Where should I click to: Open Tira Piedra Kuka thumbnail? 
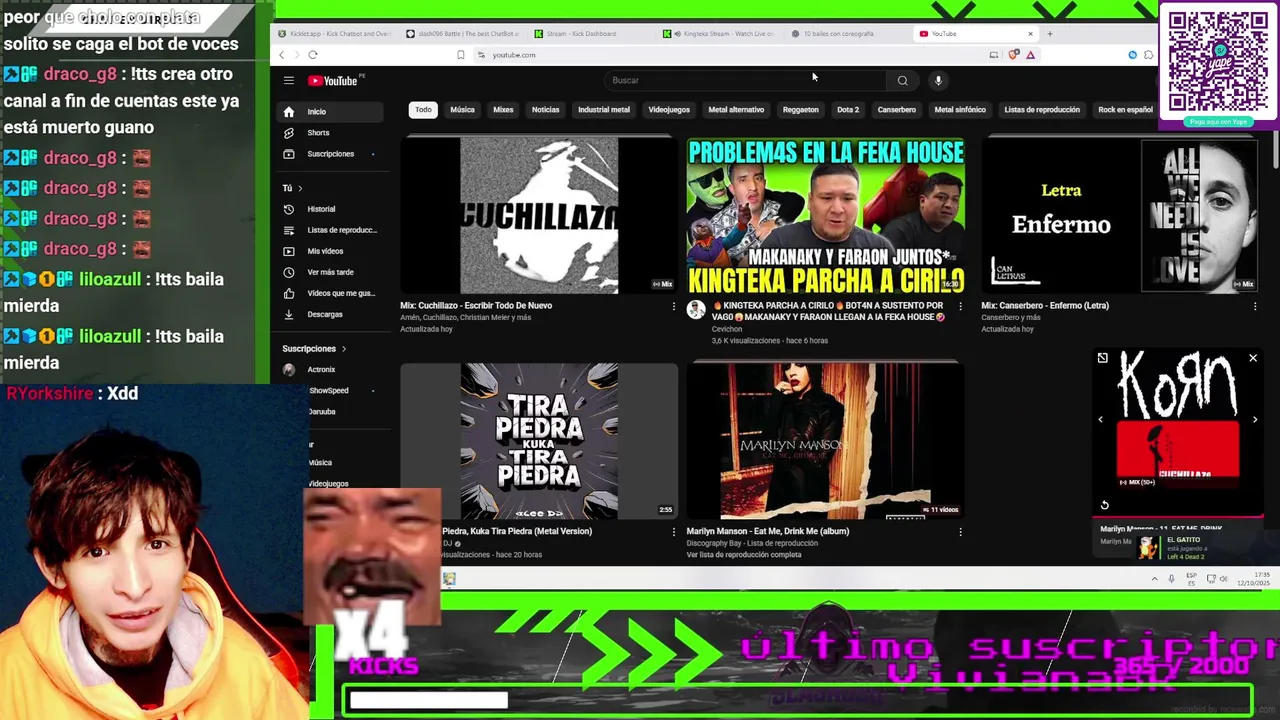539,441
